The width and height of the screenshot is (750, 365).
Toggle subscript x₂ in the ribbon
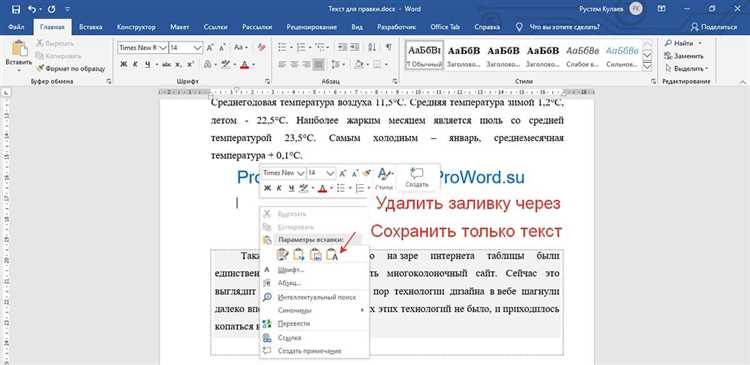click(177, 64)
